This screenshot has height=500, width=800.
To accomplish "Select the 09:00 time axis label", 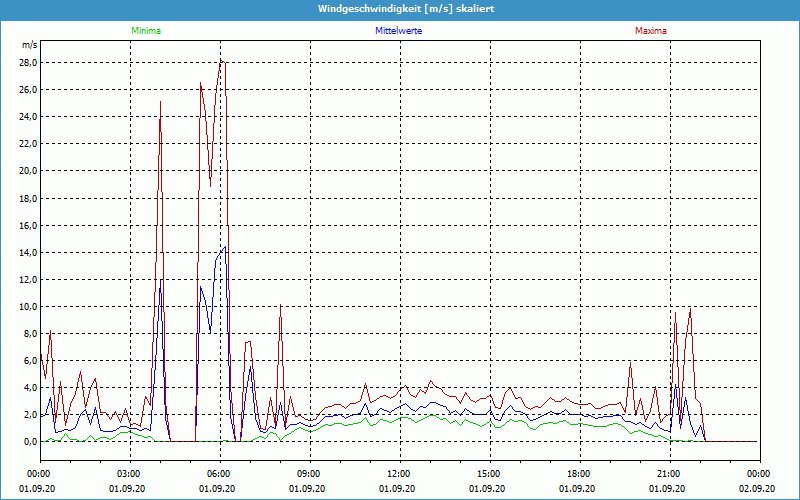I will (x=309, y=473).
